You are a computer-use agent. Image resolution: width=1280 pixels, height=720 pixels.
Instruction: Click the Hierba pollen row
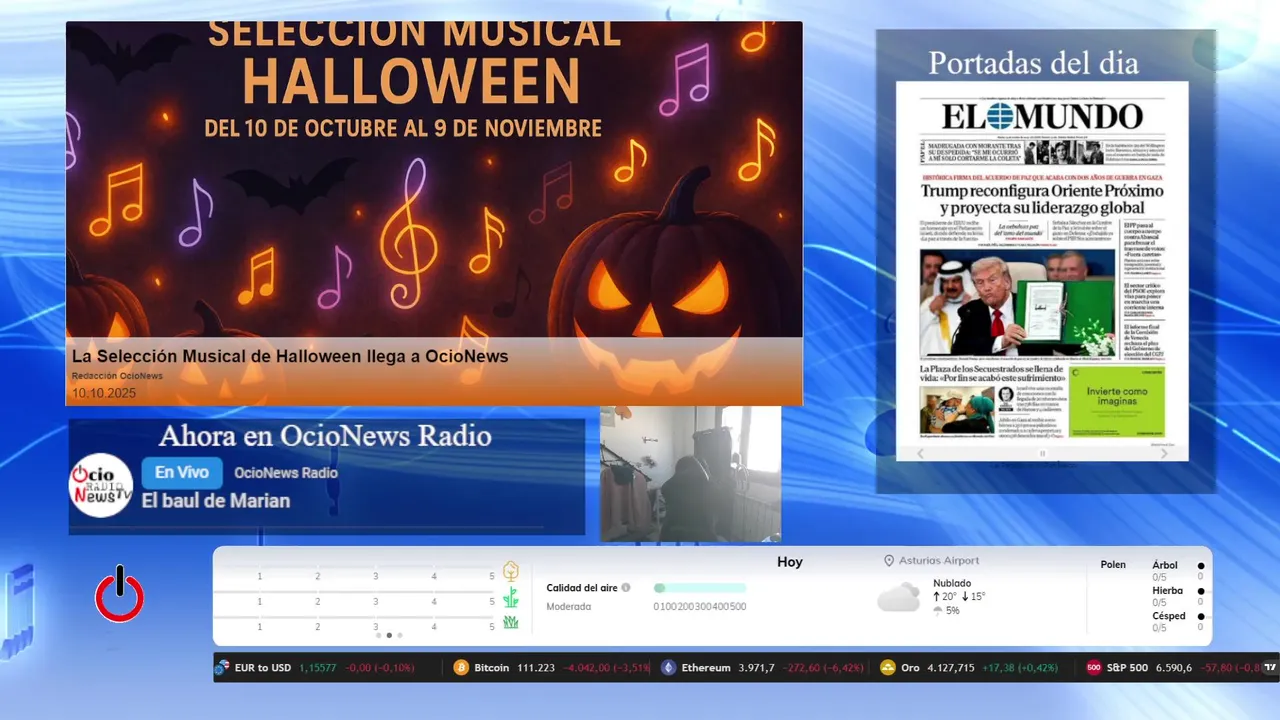click(x=1178, y=596)
